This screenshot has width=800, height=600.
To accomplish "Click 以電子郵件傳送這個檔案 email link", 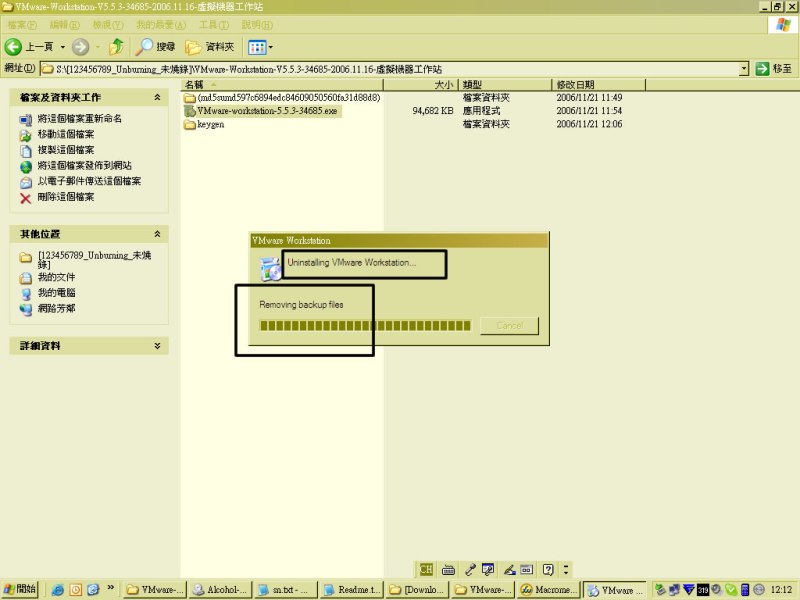I will [89, 181].
